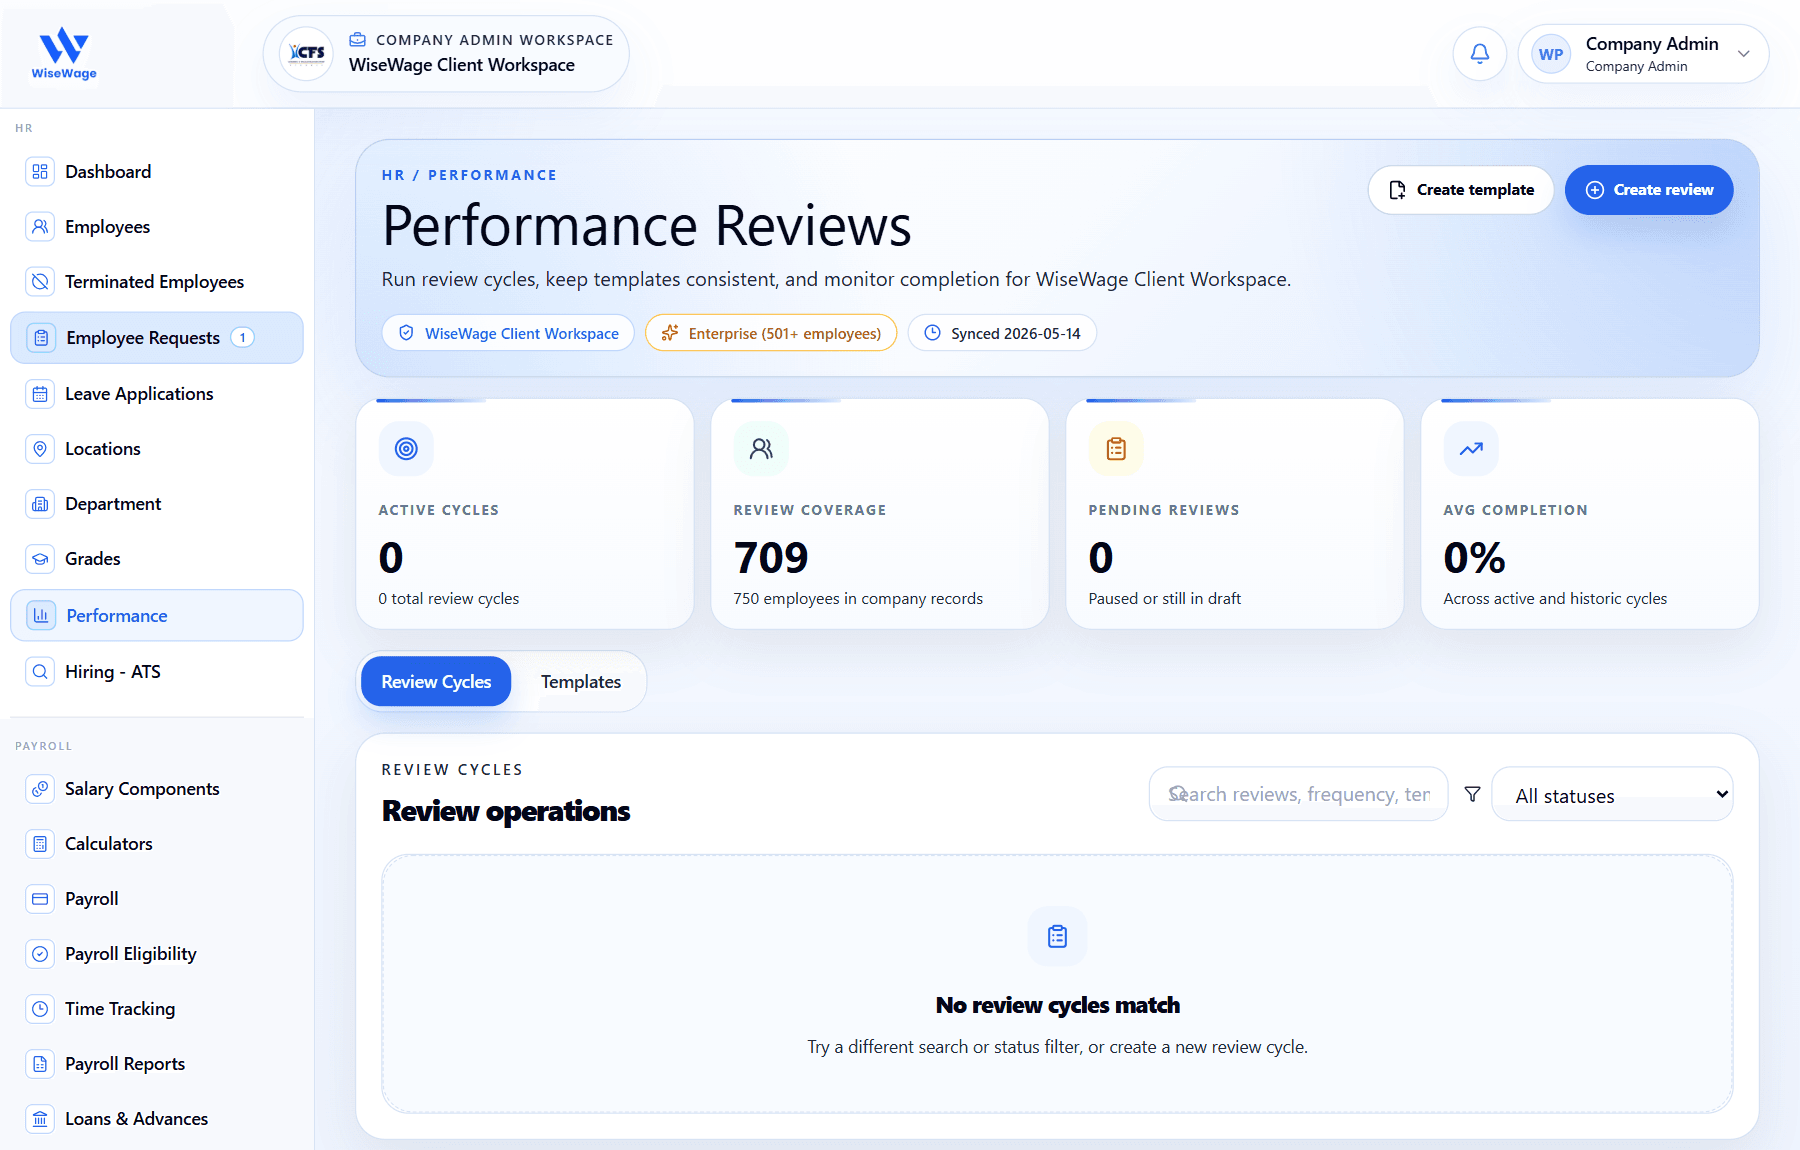1800x1150 pixels.
Task: Click the '0%' avg completion value
Action: coord(1474,558)
